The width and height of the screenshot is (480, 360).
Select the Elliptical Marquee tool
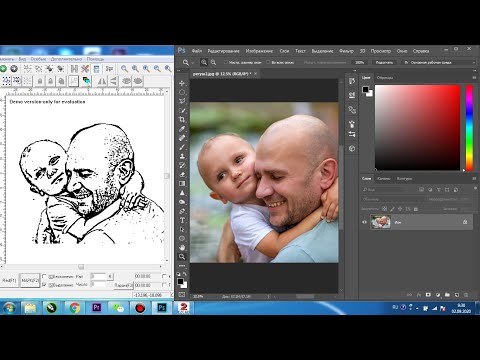click(x=182, y=92)
